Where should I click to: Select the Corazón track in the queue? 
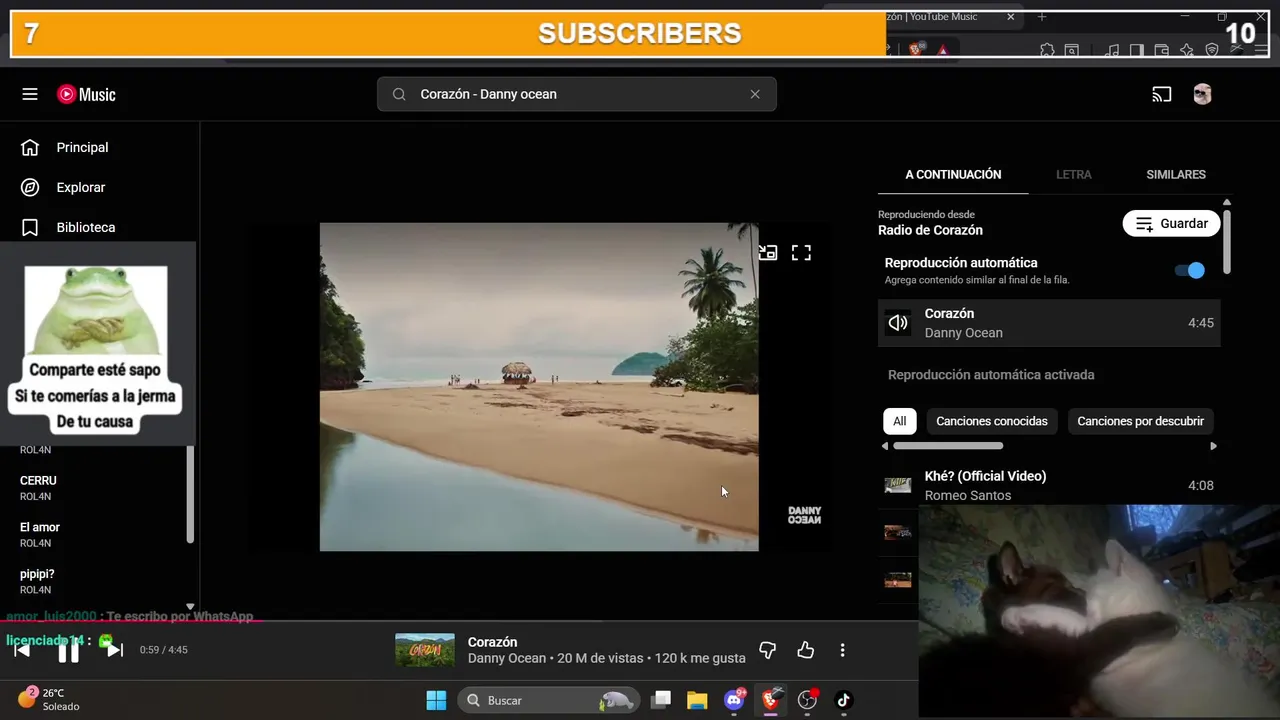(x=1049, y=323)
